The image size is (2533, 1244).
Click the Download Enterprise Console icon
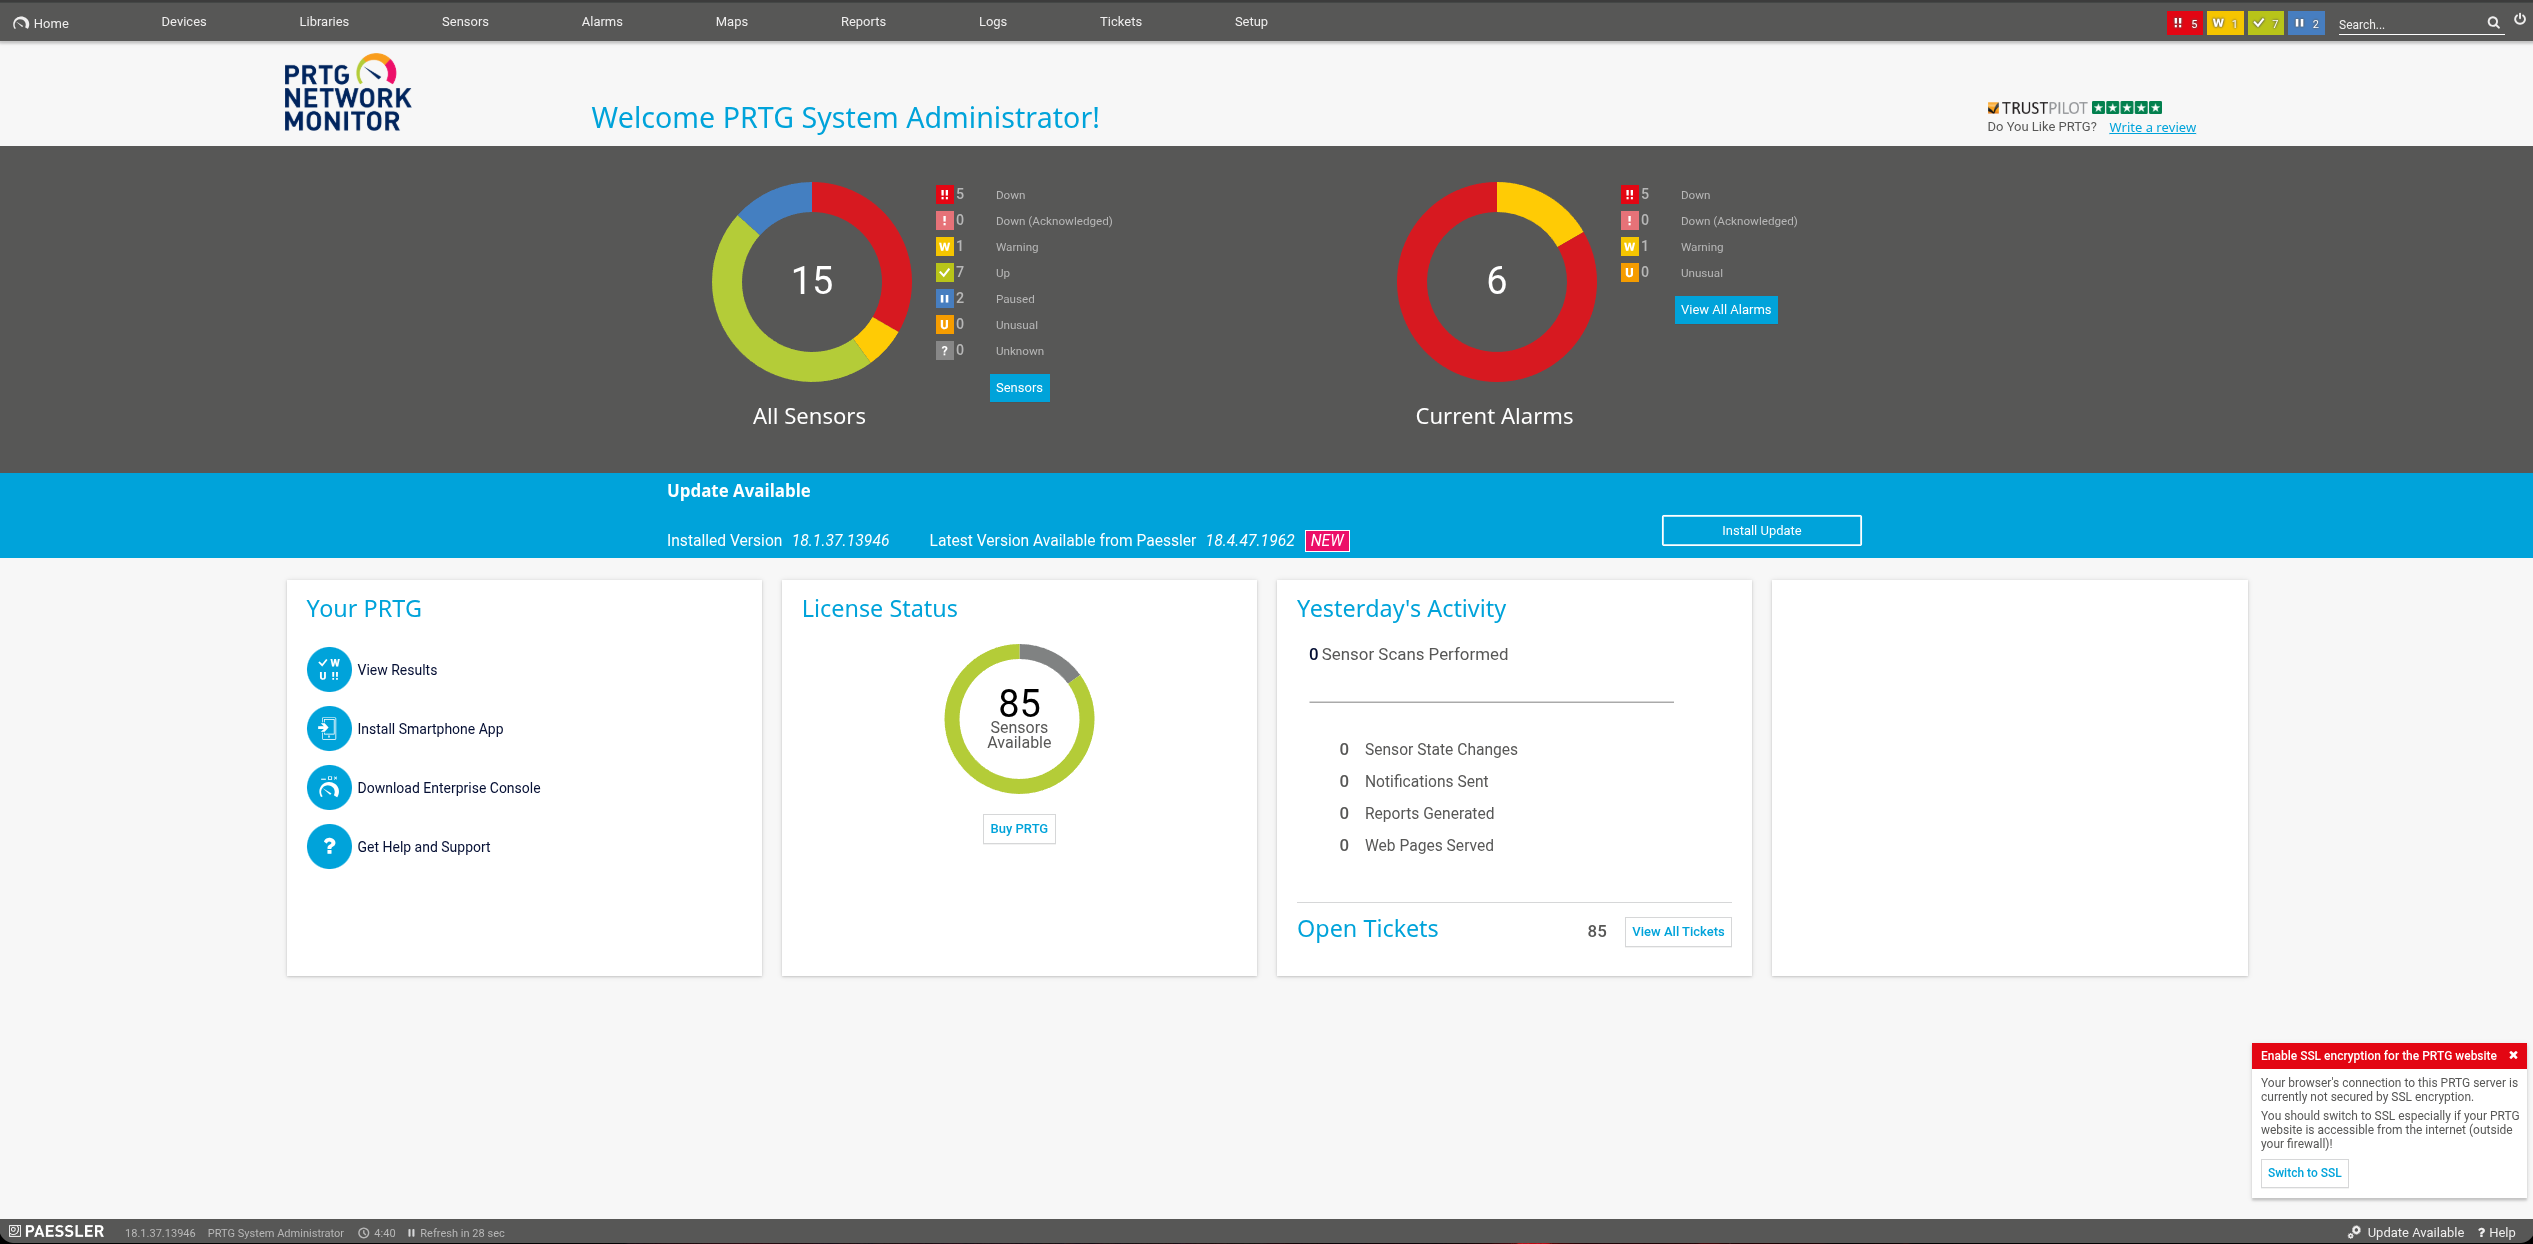(329, 788)
